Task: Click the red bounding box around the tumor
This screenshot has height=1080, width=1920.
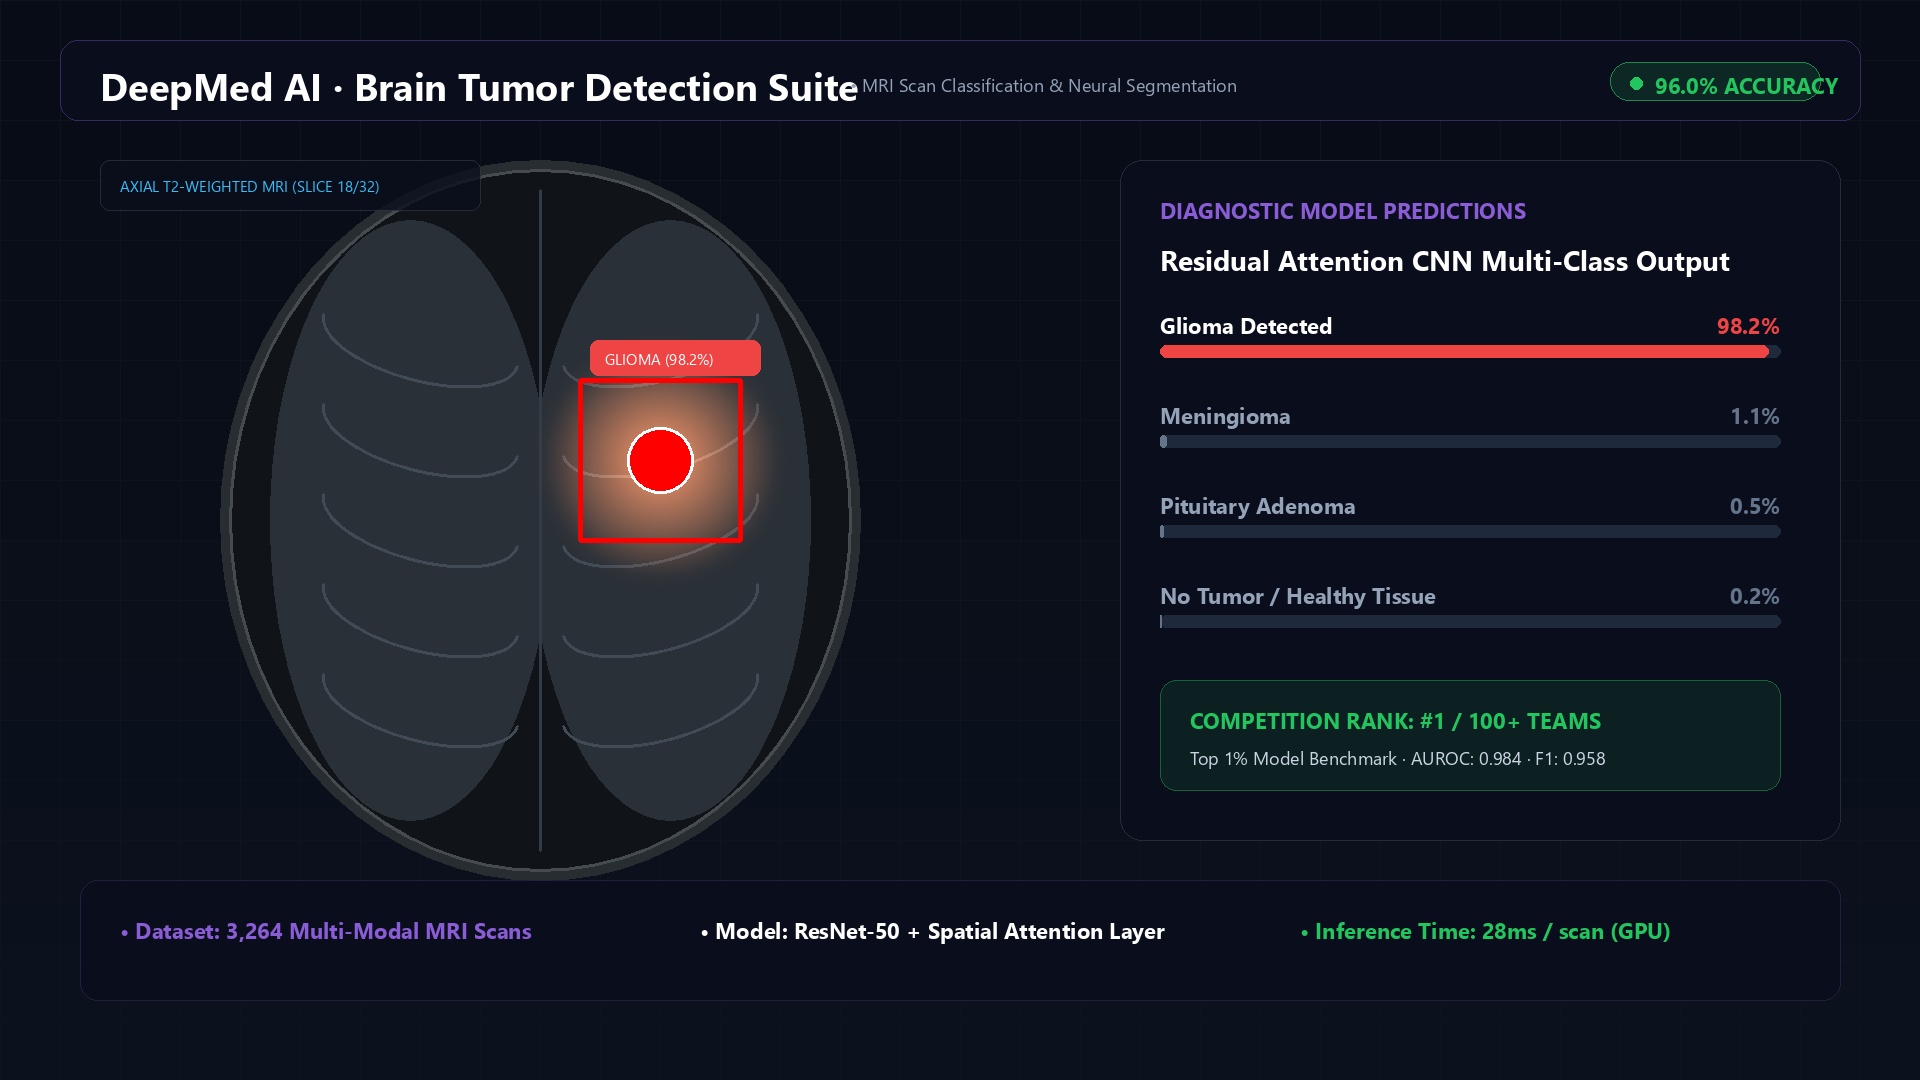Action: pos(660,461)
